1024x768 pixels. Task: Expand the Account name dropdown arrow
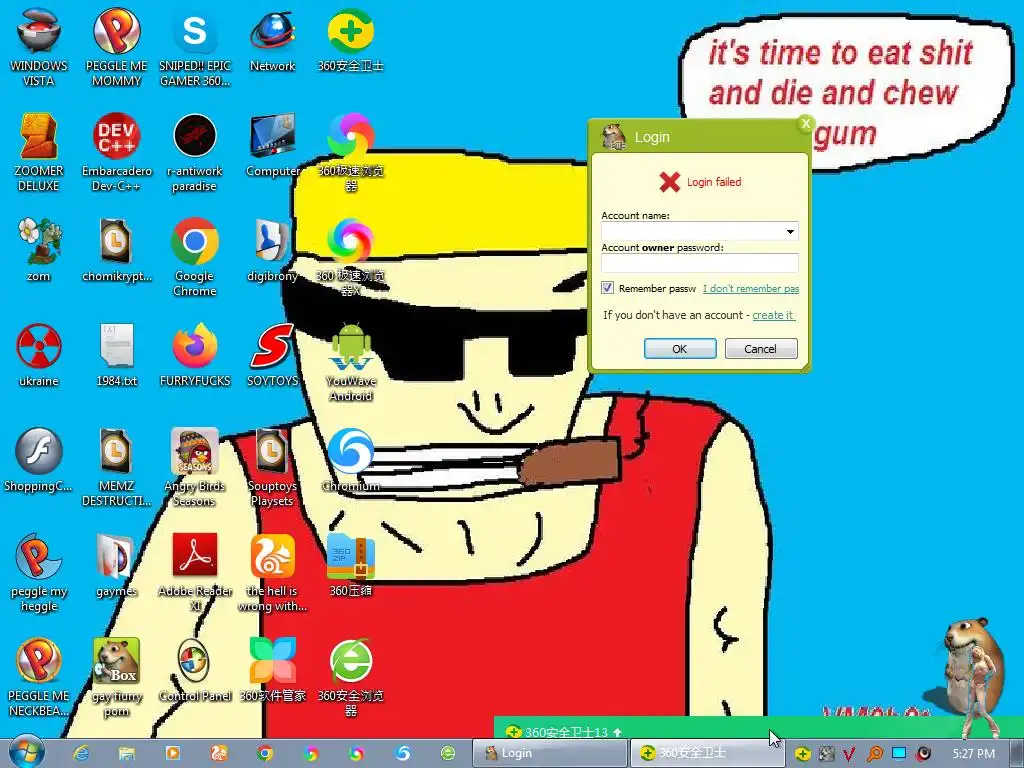tap(790, 231)
